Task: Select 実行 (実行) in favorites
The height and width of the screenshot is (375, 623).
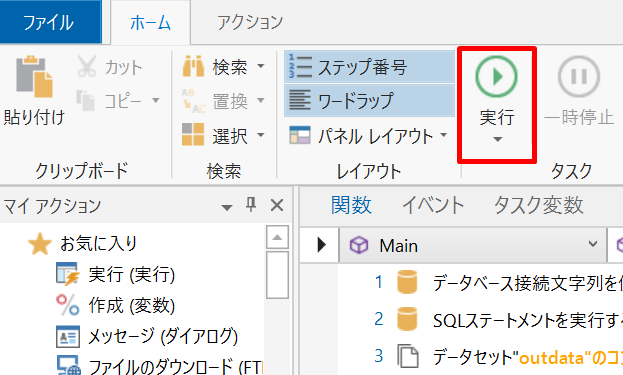Action: [x=132, y=274]
